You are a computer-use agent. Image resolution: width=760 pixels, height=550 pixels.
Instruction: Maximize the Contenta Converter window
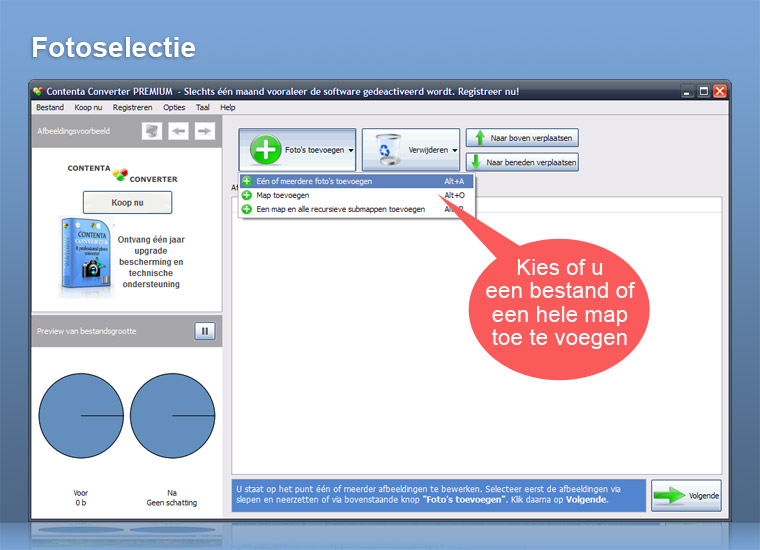704,91
